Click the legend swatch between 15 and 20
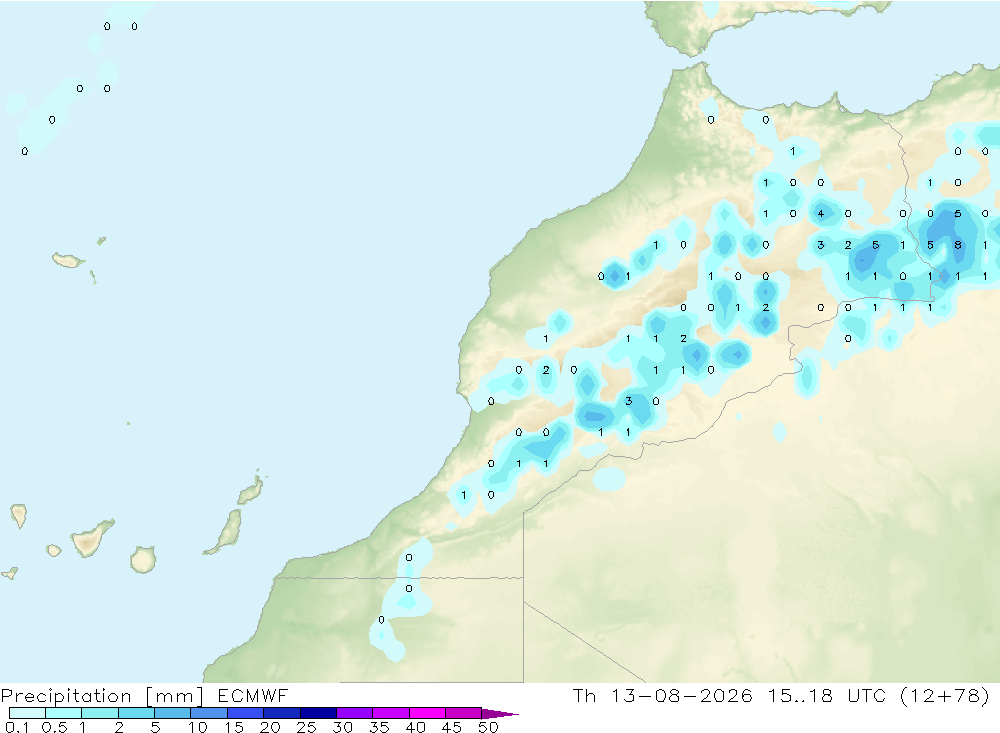The image size is (1000, 733). pos(245,713)
